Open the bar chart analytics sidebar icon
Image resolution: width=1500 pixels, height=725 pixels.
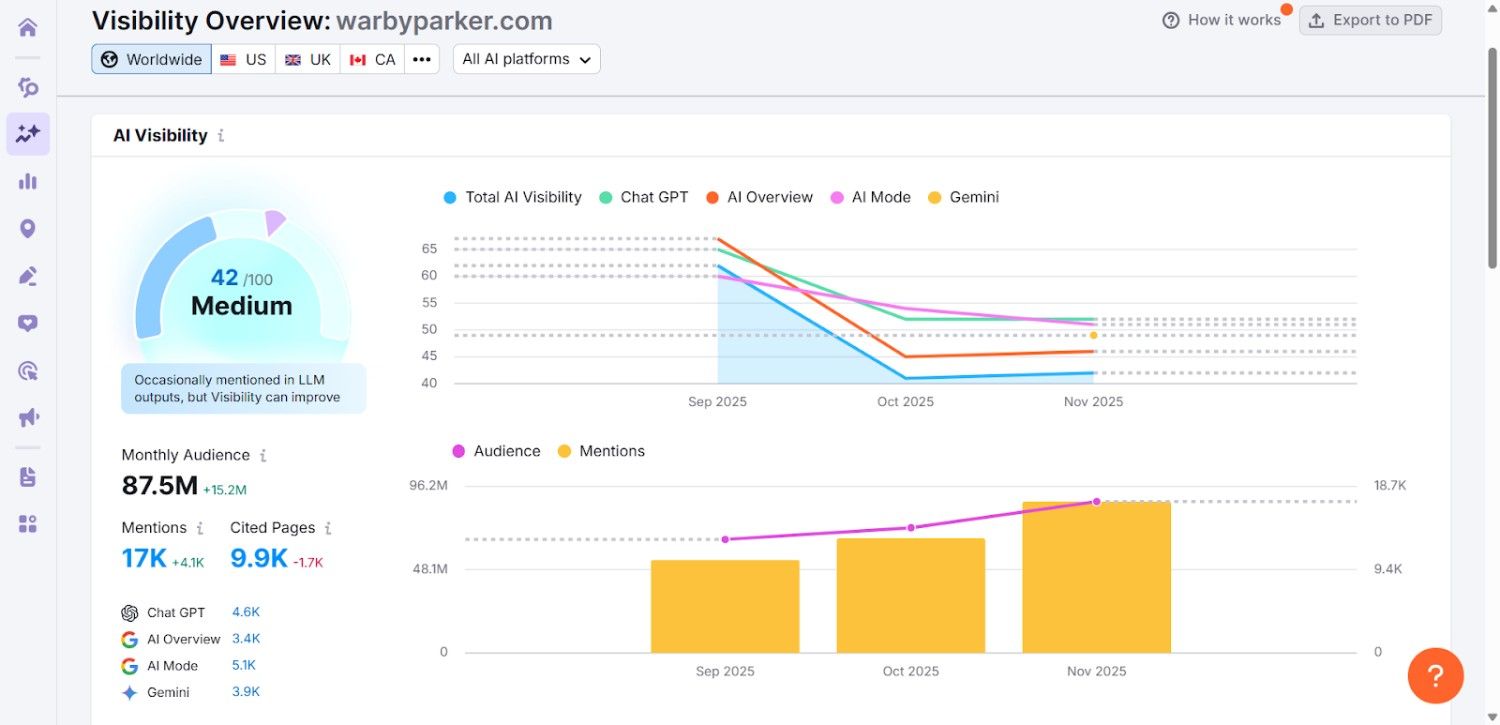tap(28, 181)
